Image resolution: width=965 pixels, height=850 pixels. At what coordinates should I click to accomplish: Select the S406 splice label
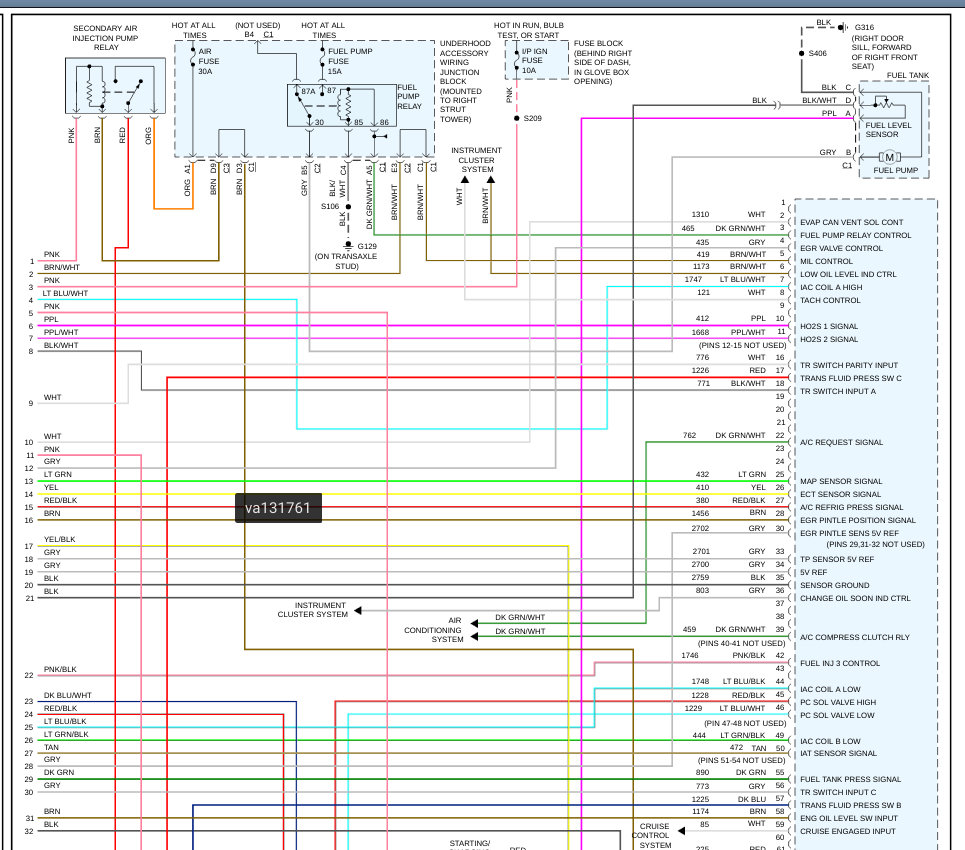pyautogui.click(x=817, y=53)
